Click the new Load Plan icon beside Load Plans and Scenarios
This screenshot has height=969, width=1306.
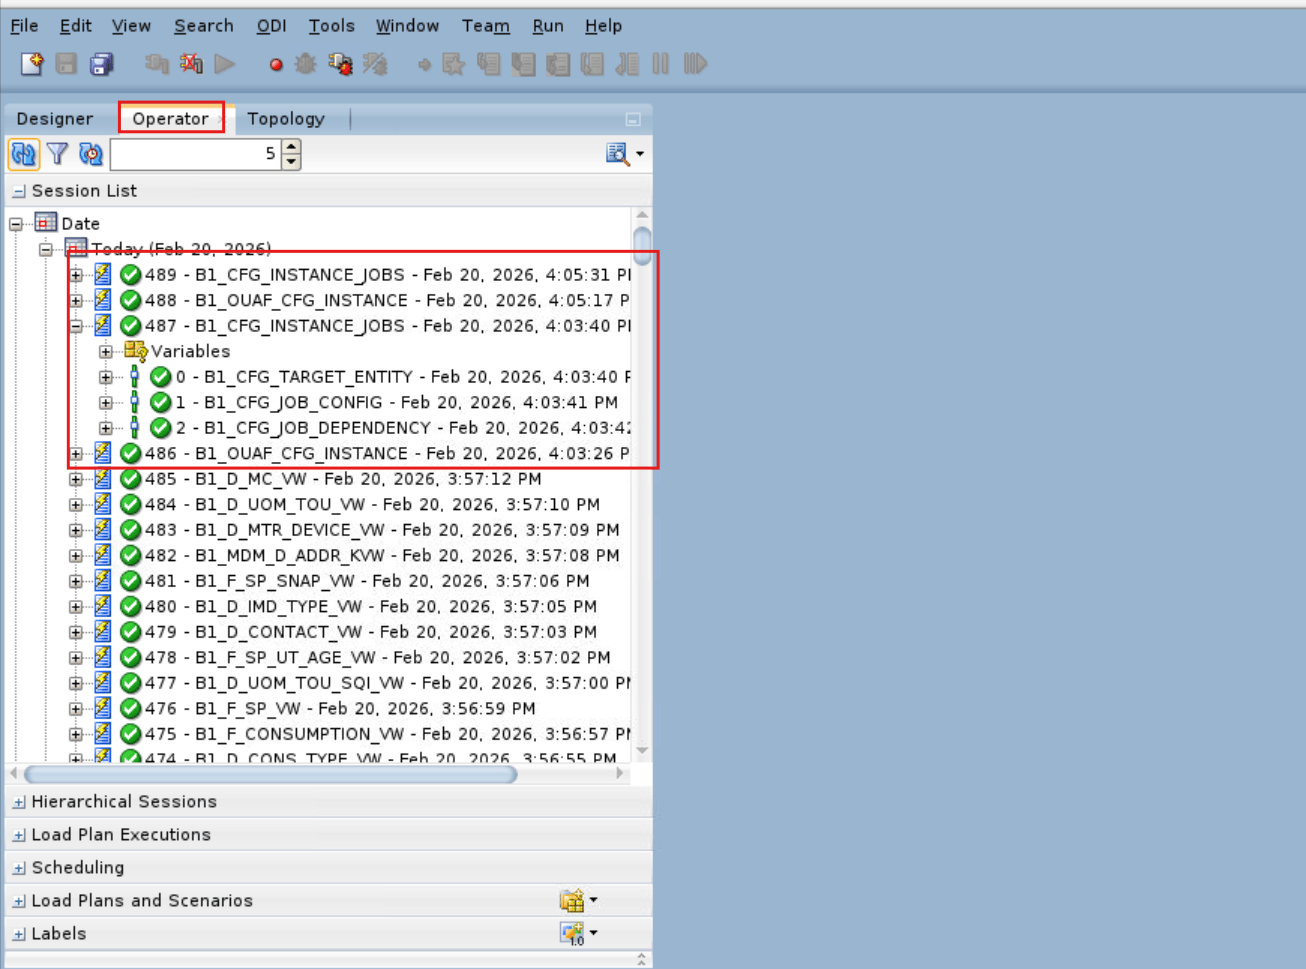[x=573, y=900]
